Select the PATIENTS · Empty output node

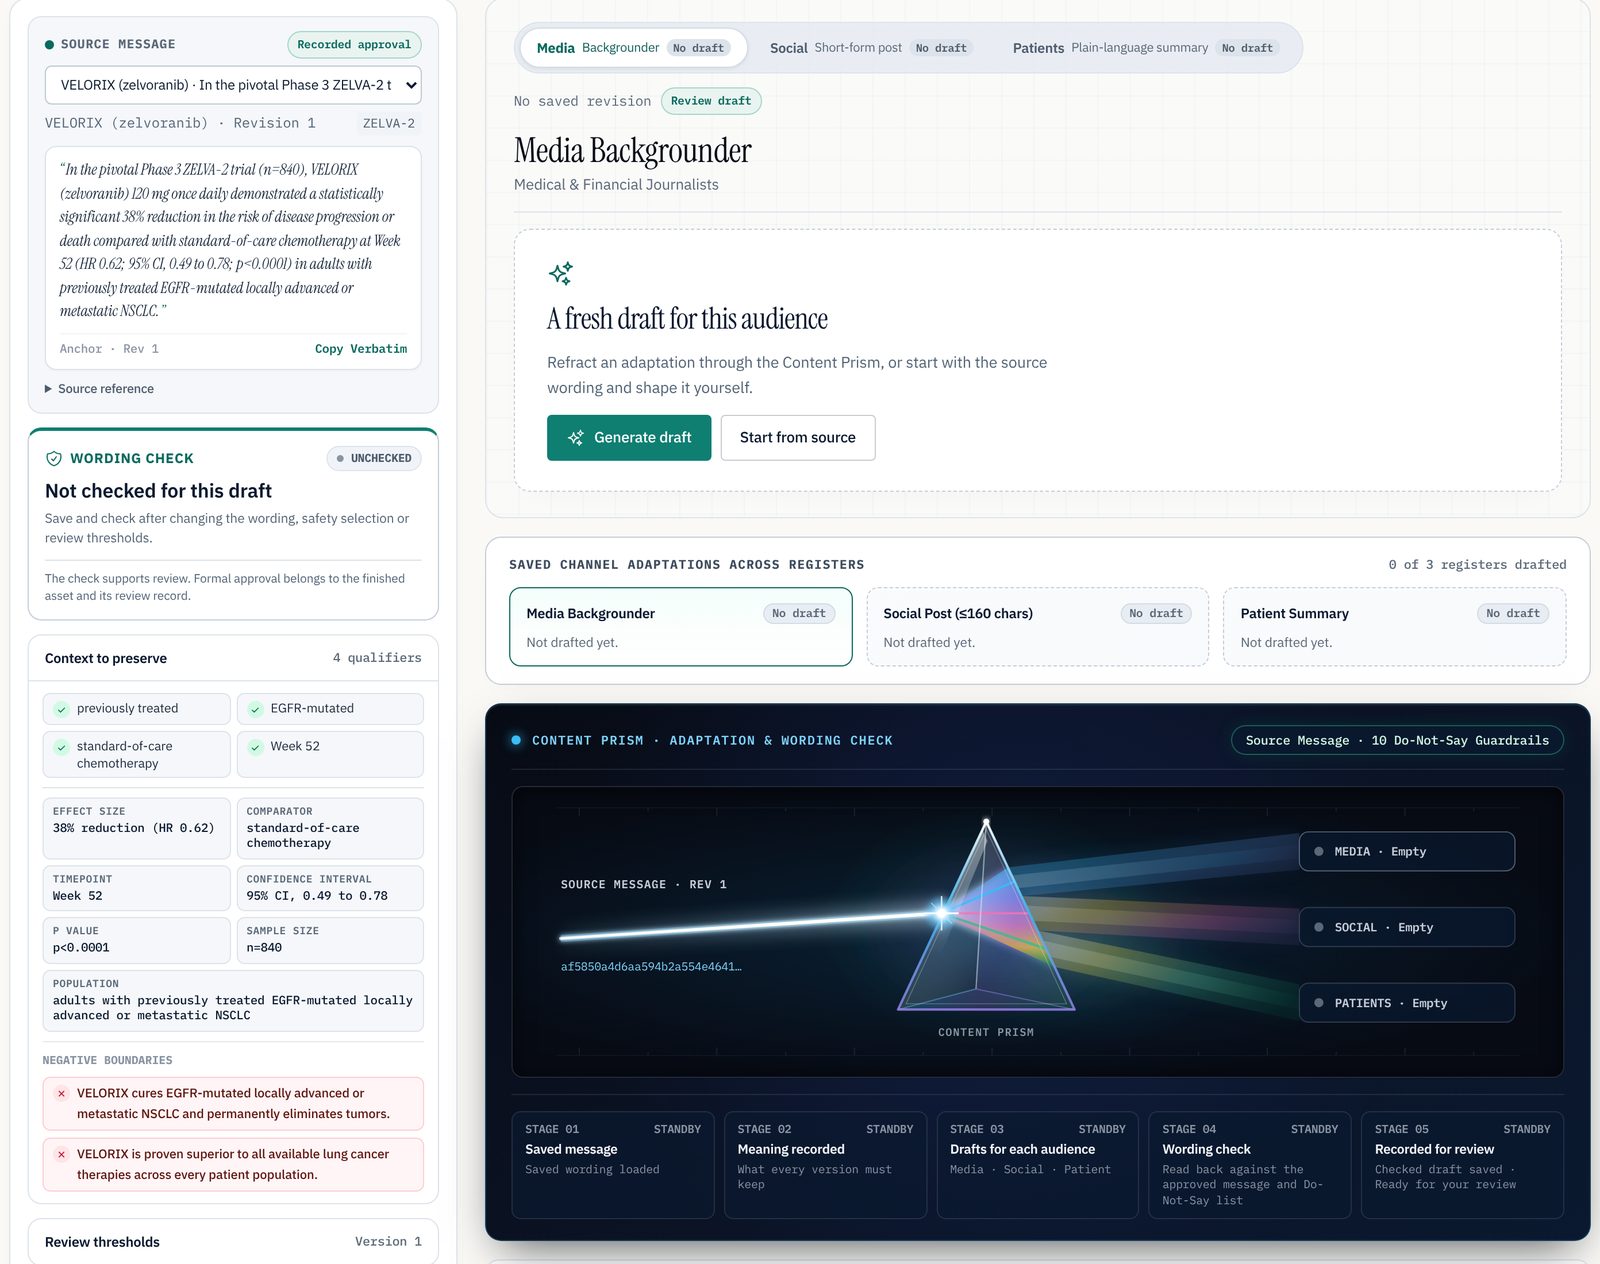[1407, 1003]
